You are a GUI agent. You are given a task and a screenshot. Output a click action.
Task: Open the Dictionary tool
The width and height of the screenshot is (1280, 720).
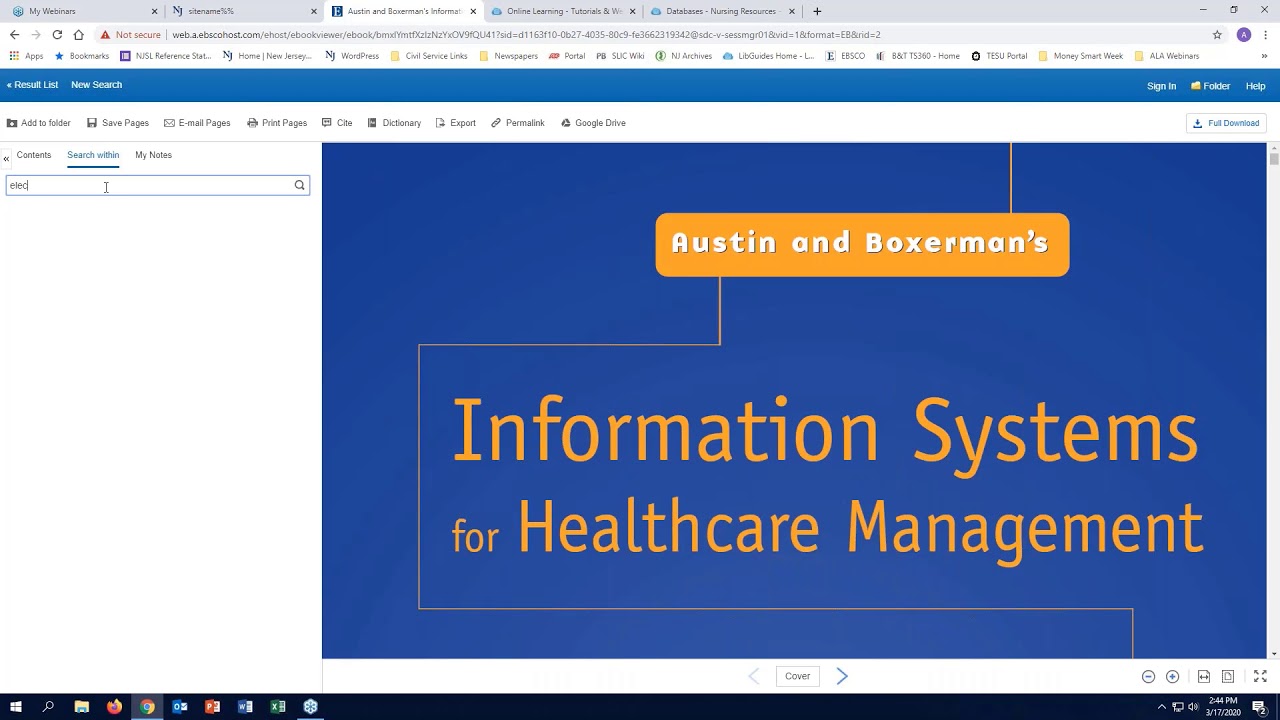tap(394, 123)
